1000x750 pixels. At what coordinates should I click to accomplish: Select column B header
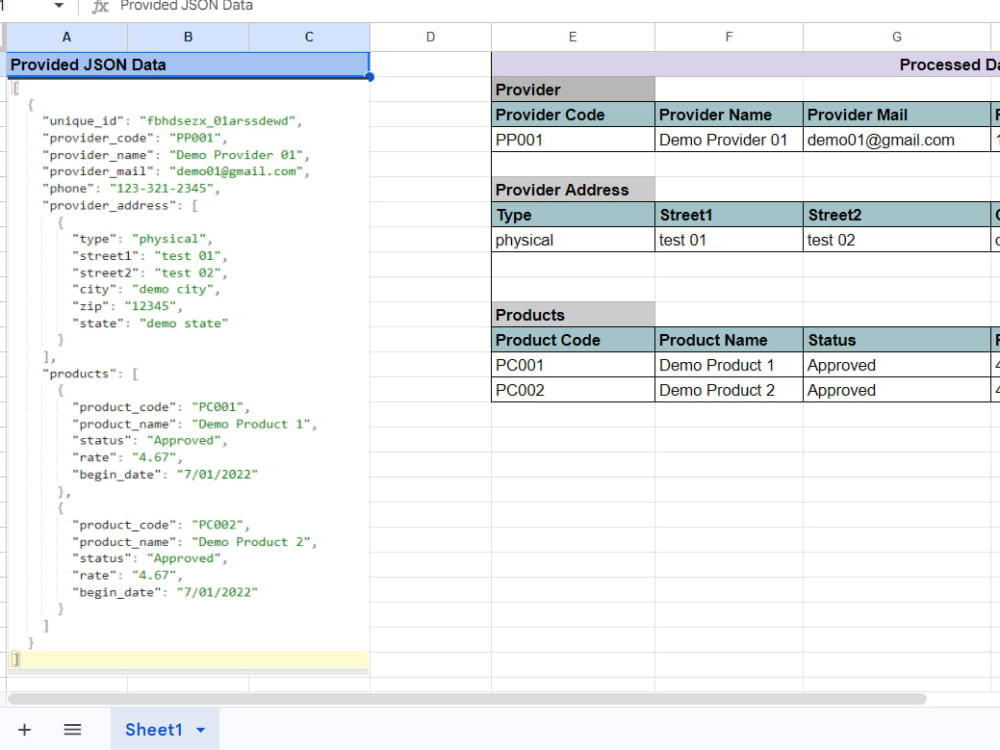click(188, 37)
